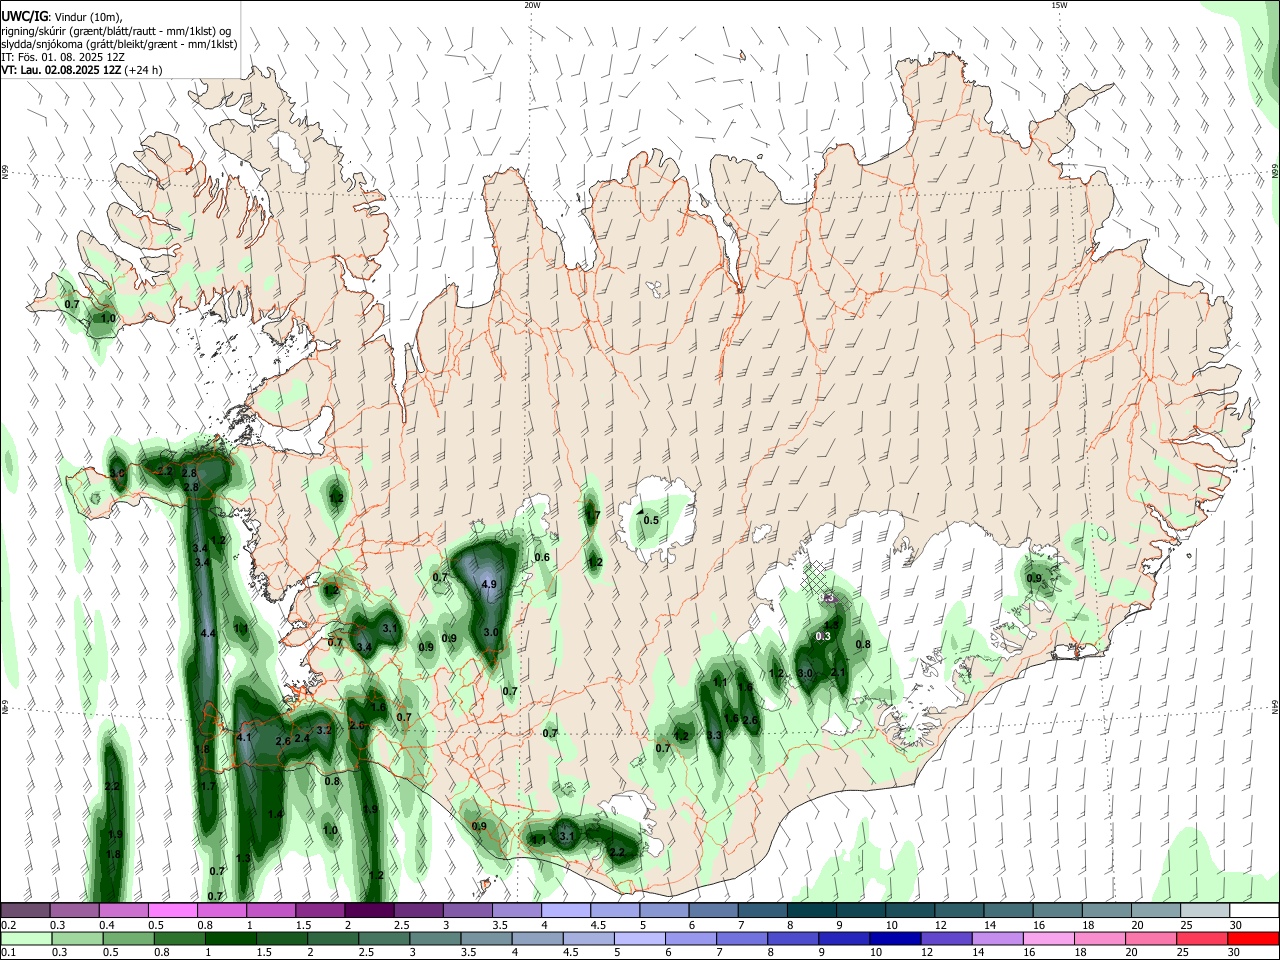This screenshot has height=960, width=1280.
Task: Click the palest green first swatch of the rain legend
Action: [x=25, y=939]
